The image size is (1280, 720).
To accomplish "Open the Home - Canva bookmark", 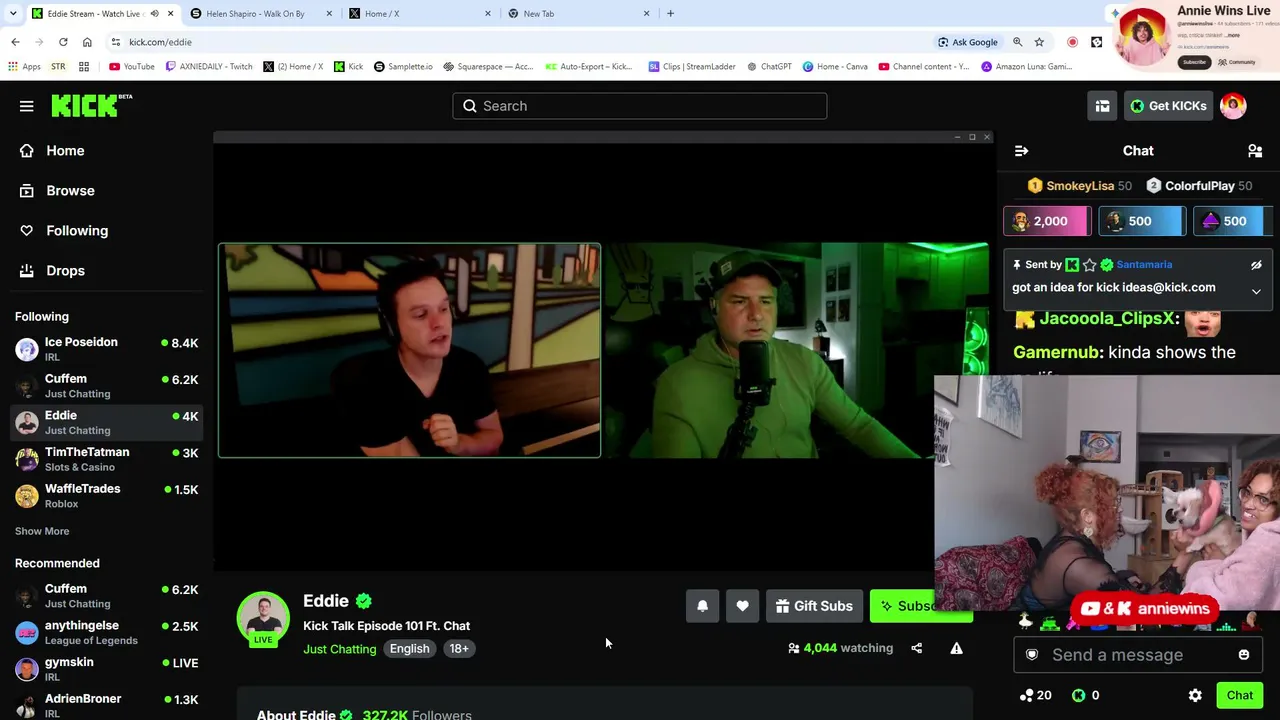I will 835,67.
